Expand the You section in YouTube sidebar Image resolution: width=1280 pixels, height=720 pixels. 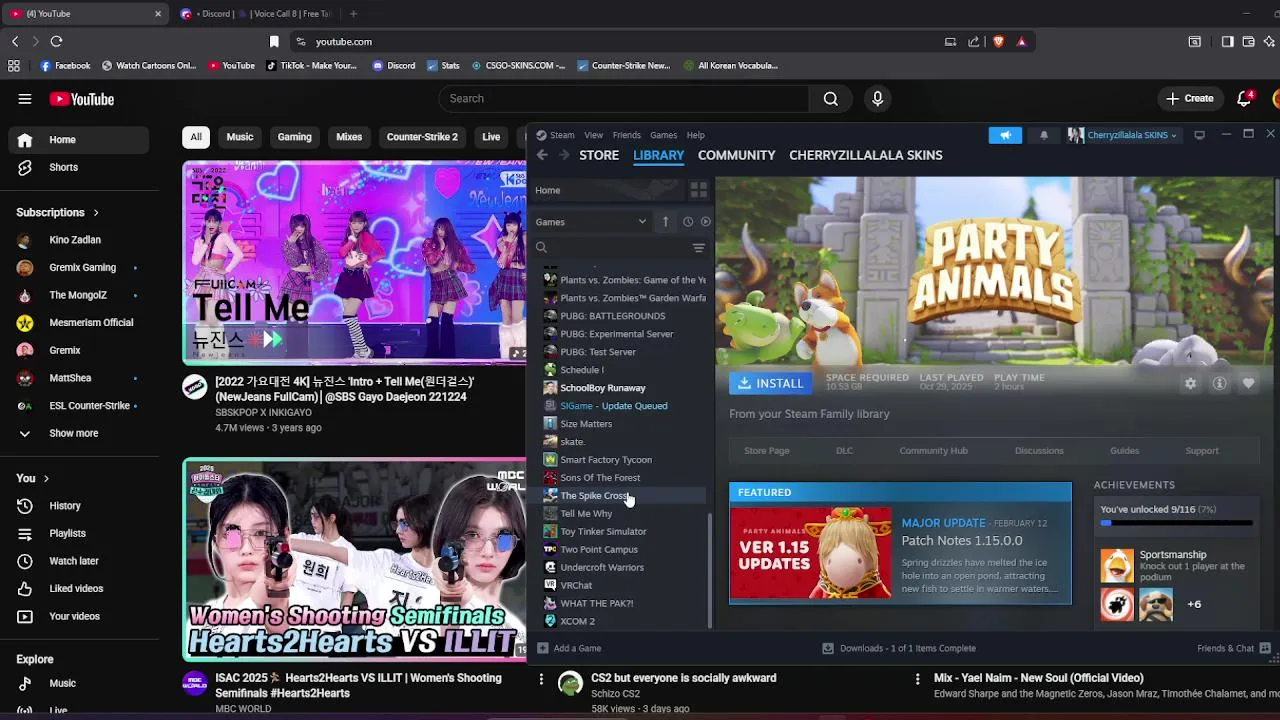[x=32, y=478]
